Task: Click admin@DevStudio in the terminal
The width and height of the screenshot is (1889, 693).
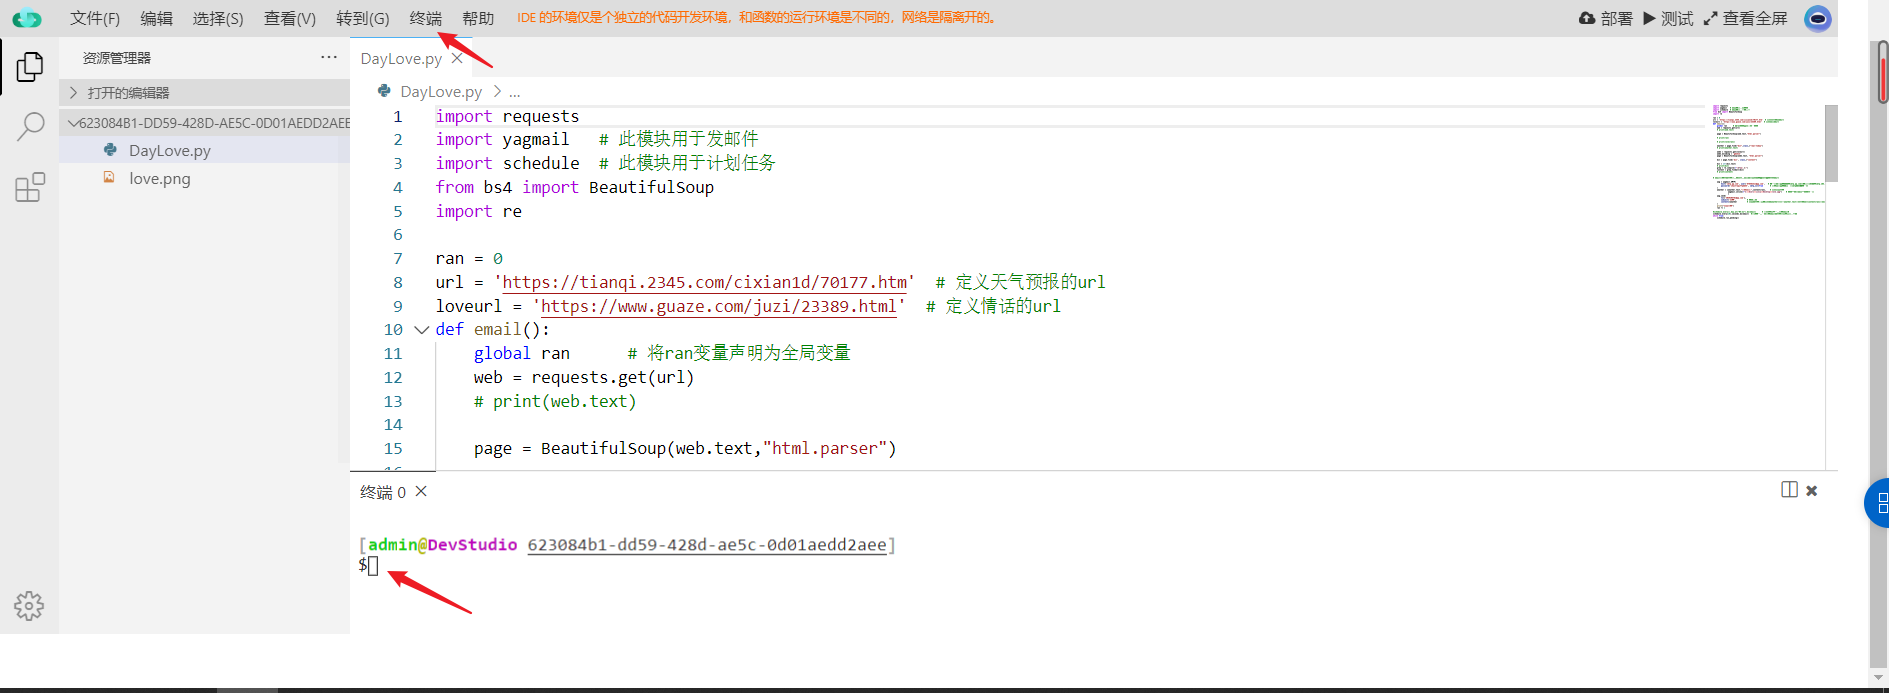Action: [x=442, y=544]
